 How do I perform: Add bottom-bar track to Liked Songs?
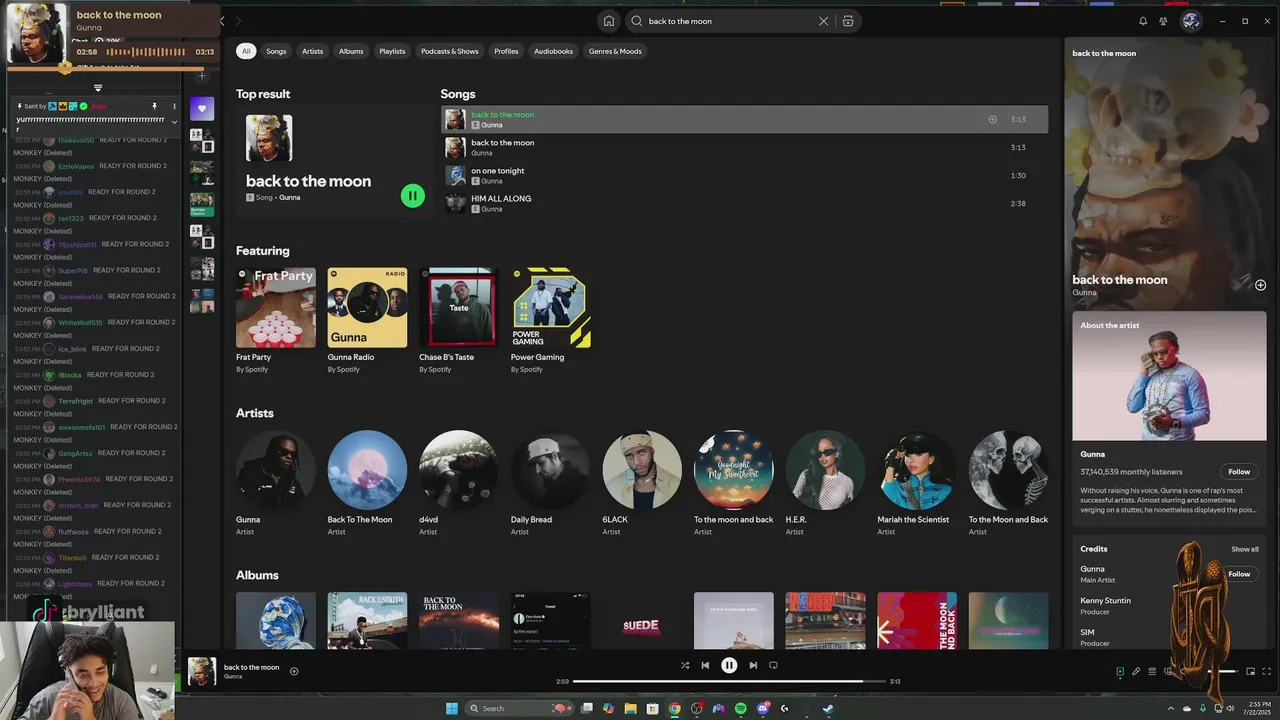(294, 671)
